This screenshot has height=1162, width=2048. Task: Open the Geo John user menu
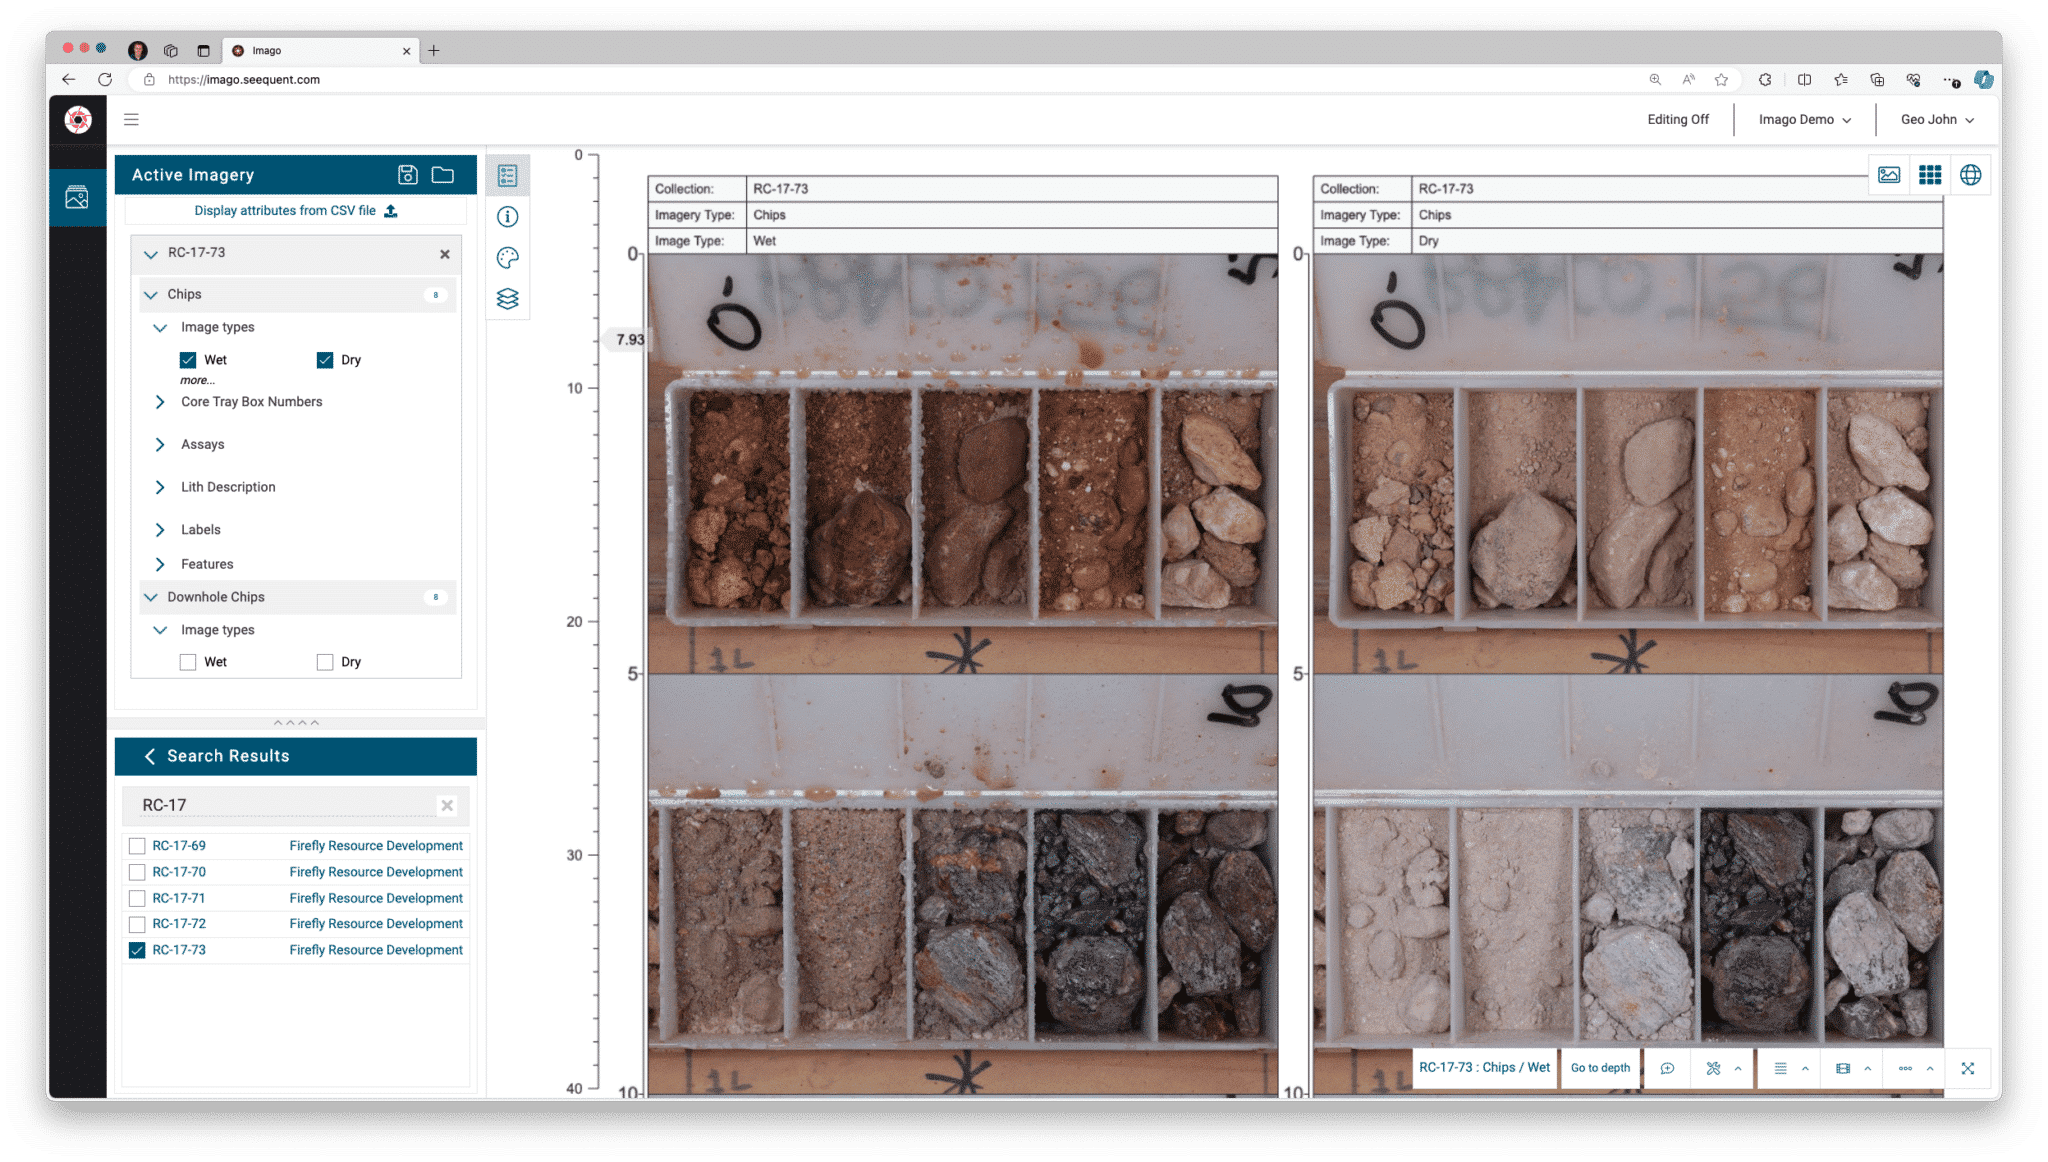click(1936, 119)
